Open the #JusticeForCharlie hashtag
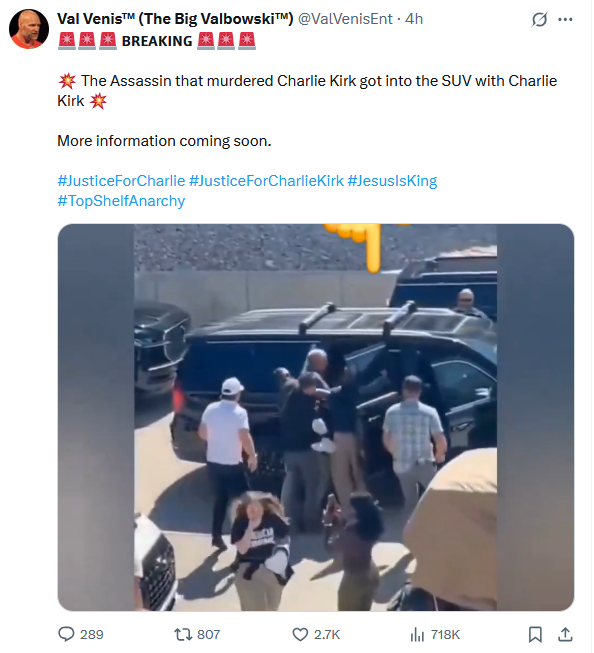The image size is (594, 653). [121, 181]
